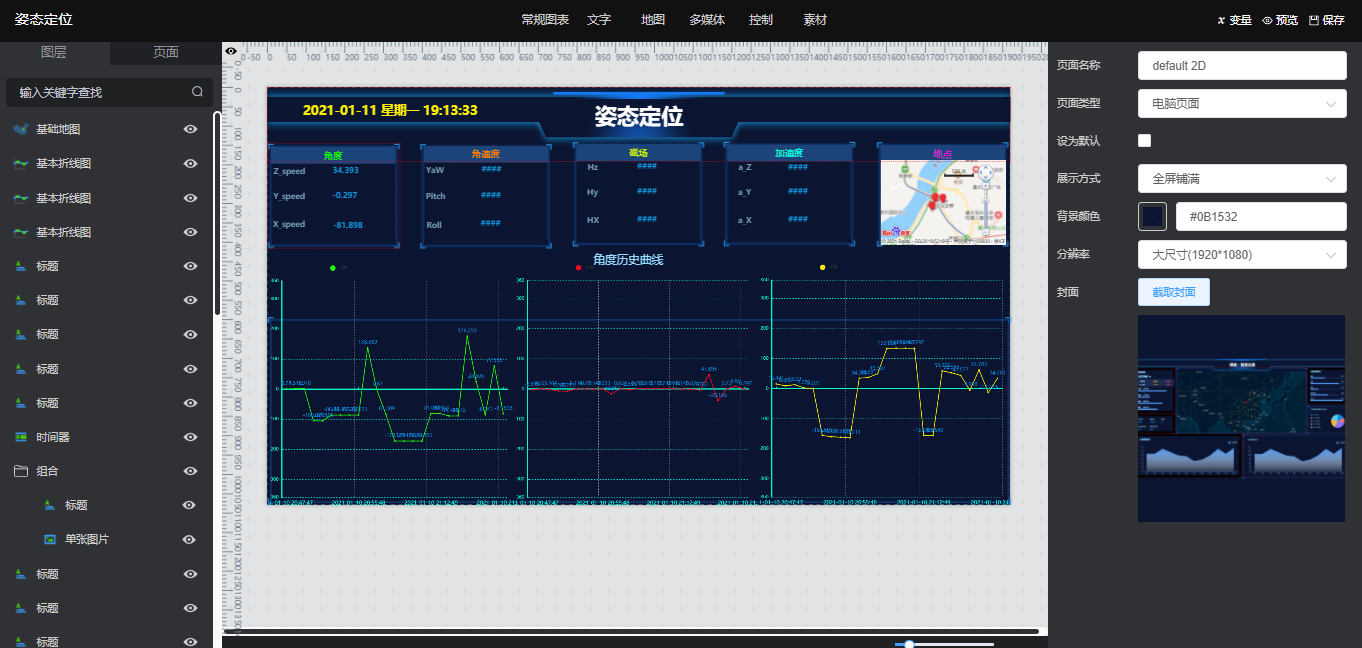Toggle eye of 标题 inside 组合 group
1362x648 pixels.
[190, 505]
